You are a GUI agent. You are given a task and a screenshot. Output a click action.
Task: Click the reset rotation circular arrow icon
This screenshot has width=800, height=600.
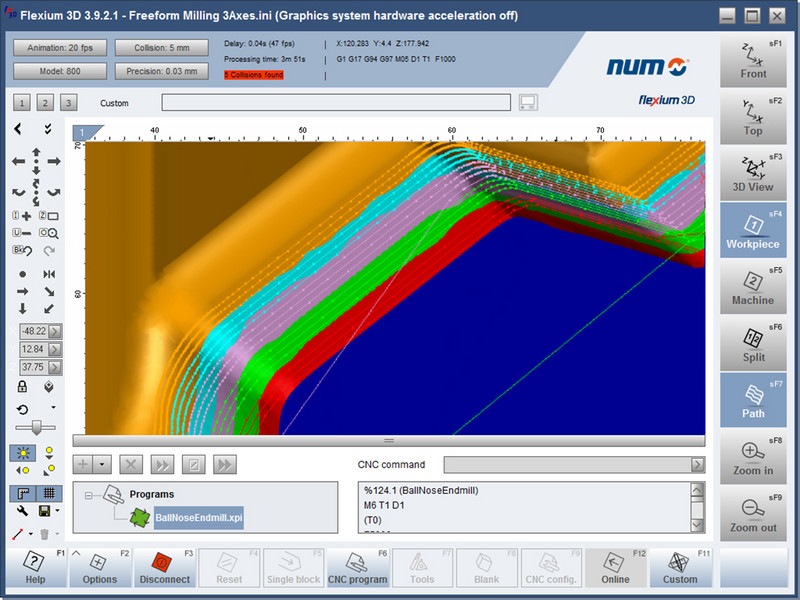coord(22,409)
